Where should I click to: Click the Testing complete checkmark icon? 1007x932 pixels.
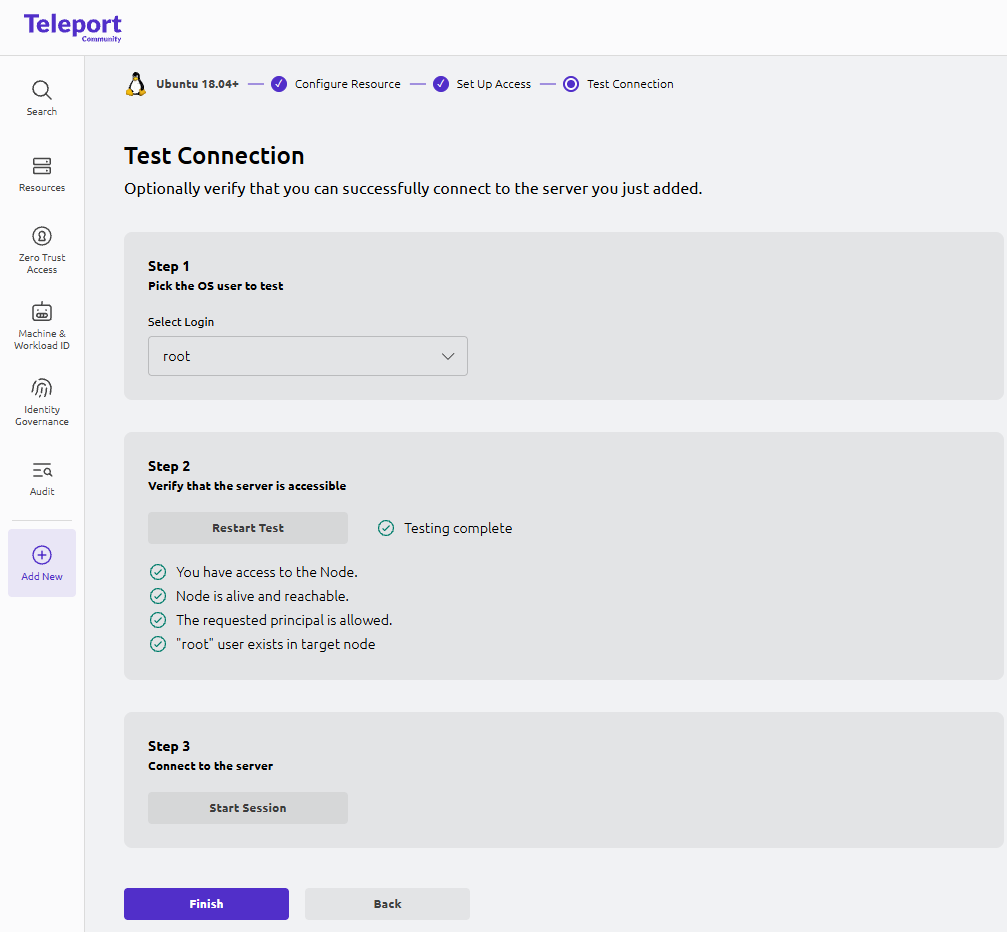(x=386, y=528)
